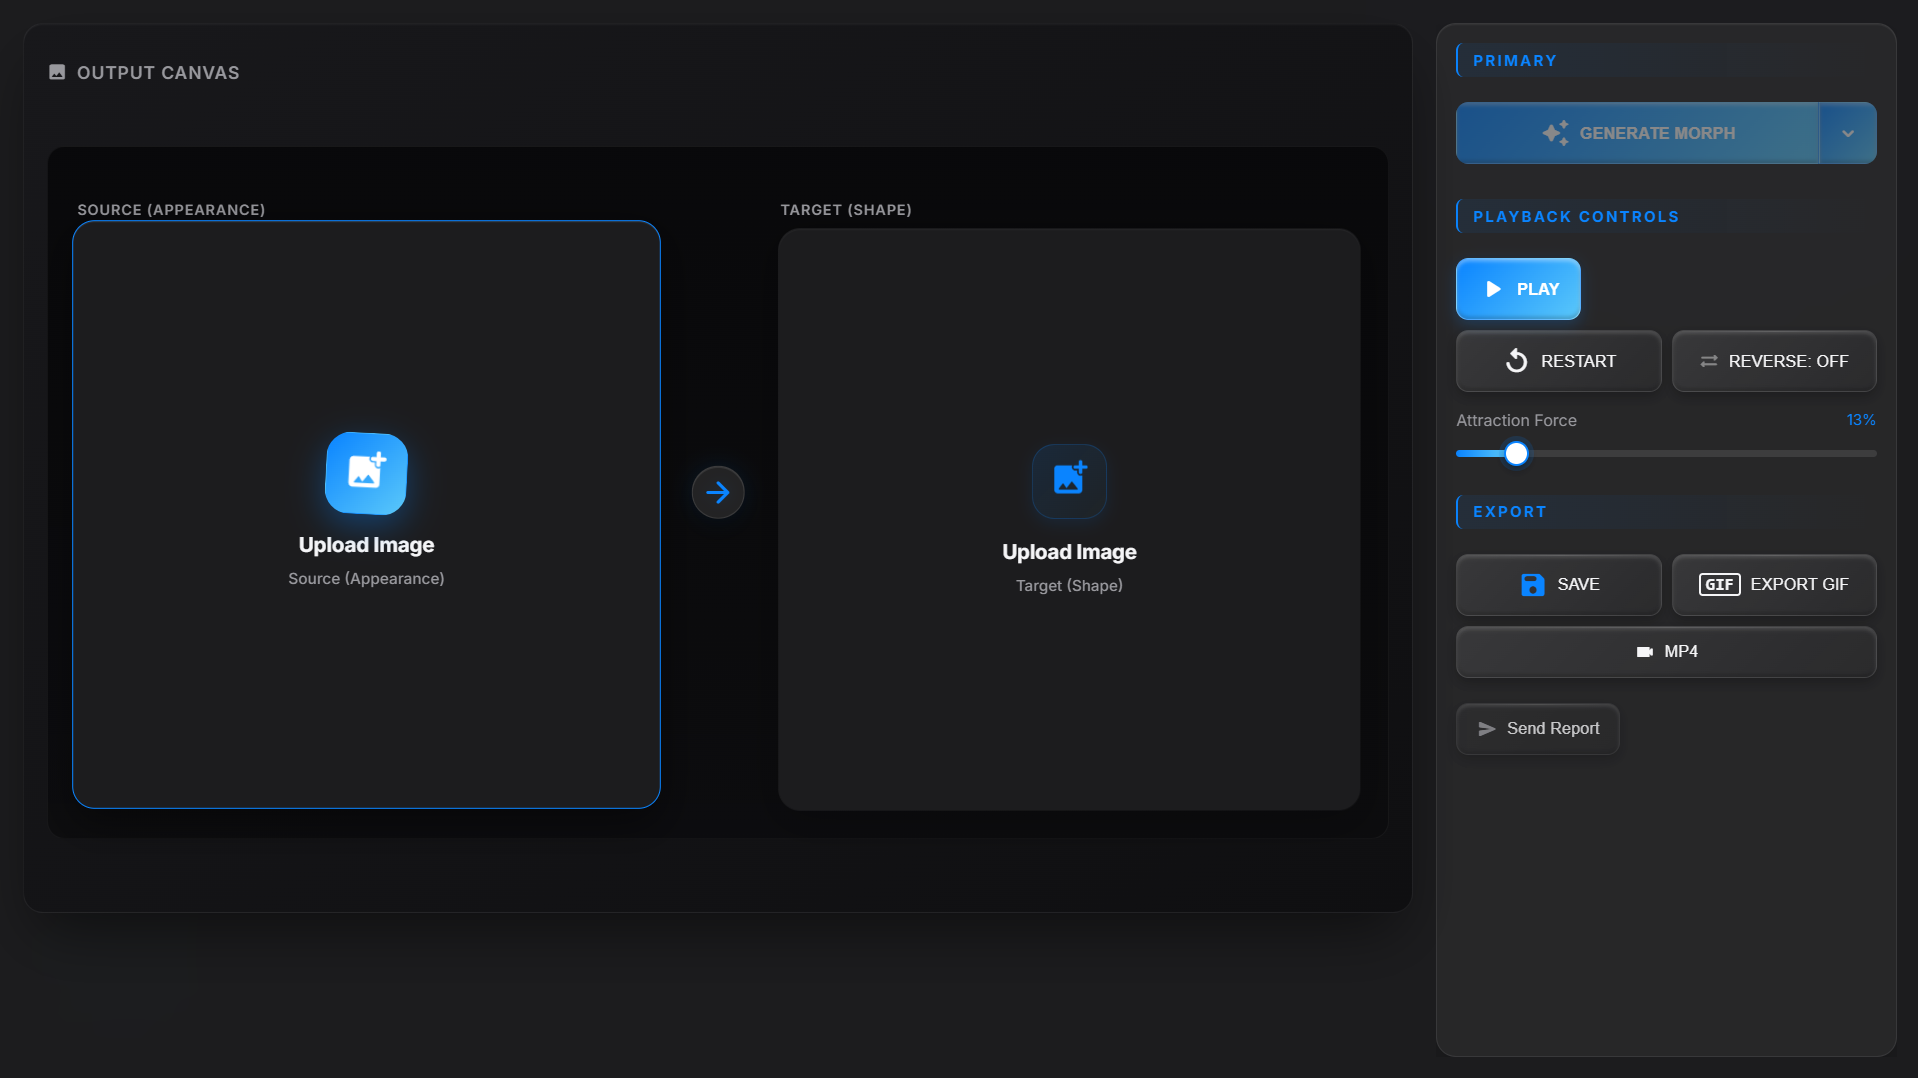Click the 13% attraction force value
The width and height of the screenshot is (1918, 1078).
tap(1860, 420)
